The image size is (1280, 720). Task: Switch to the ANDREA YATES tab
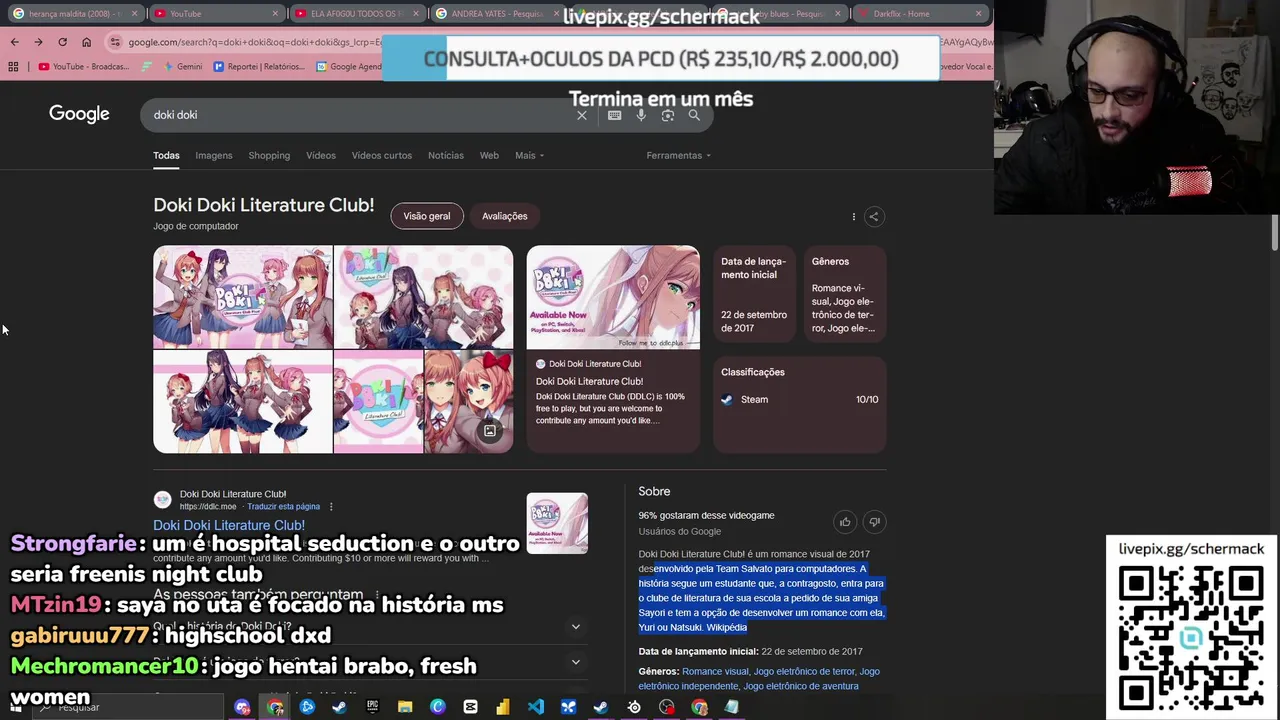coord(497,14)
